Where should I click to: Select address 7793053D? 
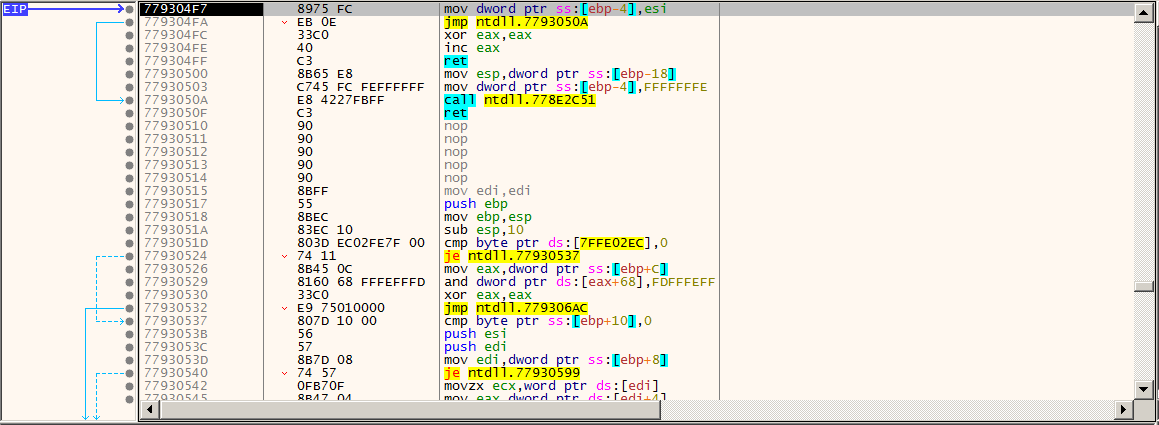click(176, 359)
